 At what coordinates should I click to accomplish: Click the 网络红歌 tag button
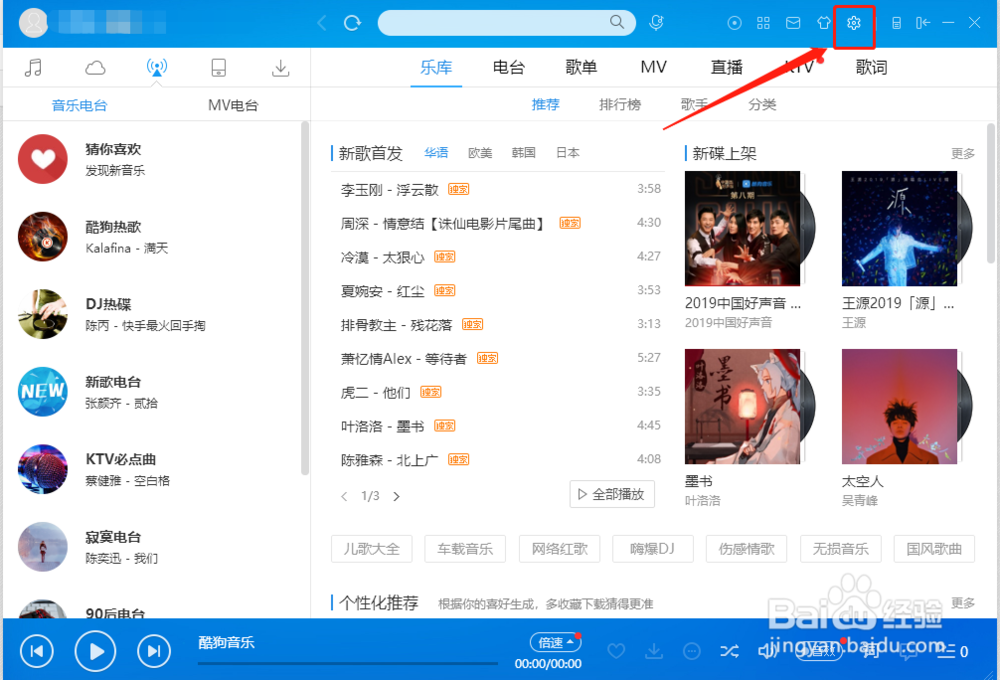pos(559,549)
